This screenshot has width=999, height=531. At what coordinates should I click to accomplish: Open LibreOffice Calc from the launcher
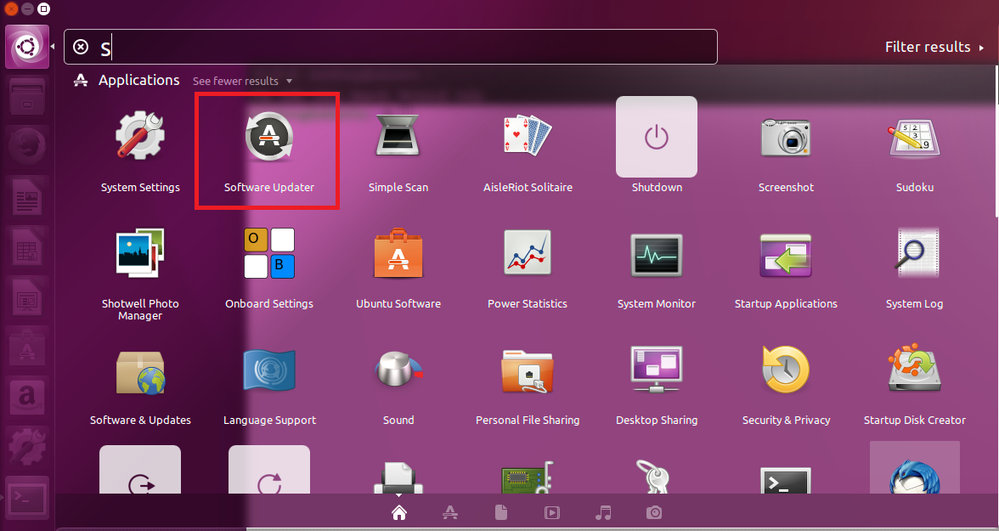click(x=27, y=247)
